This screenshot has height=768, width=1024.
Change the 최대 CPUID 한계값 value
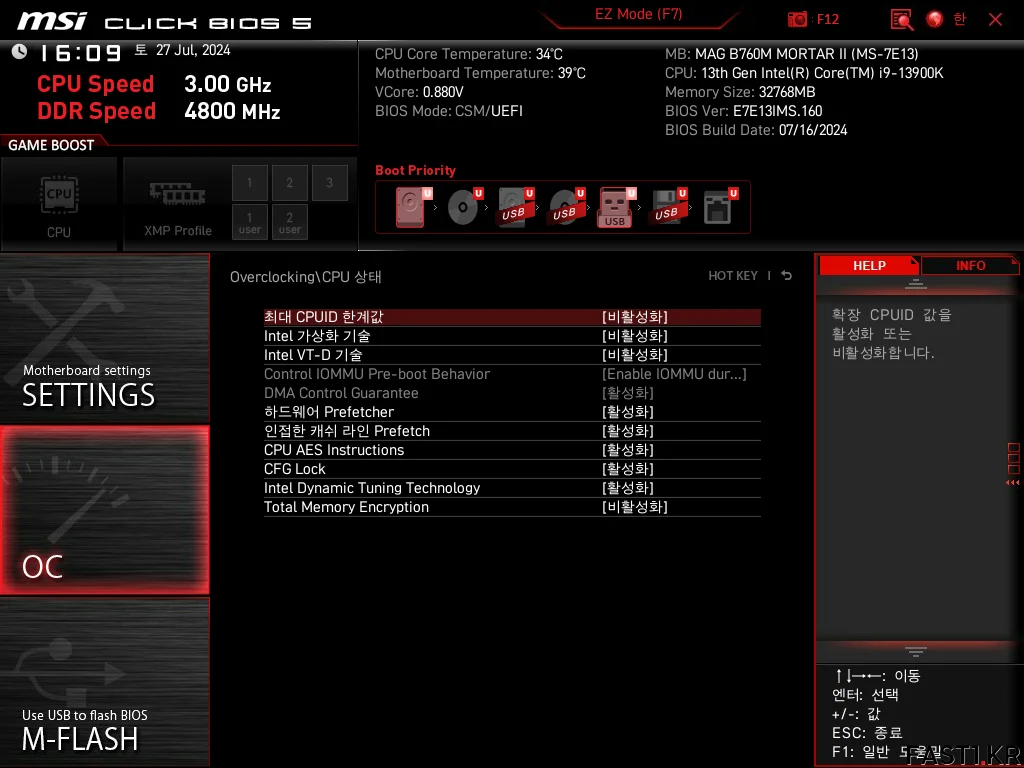tap(635, 317)
